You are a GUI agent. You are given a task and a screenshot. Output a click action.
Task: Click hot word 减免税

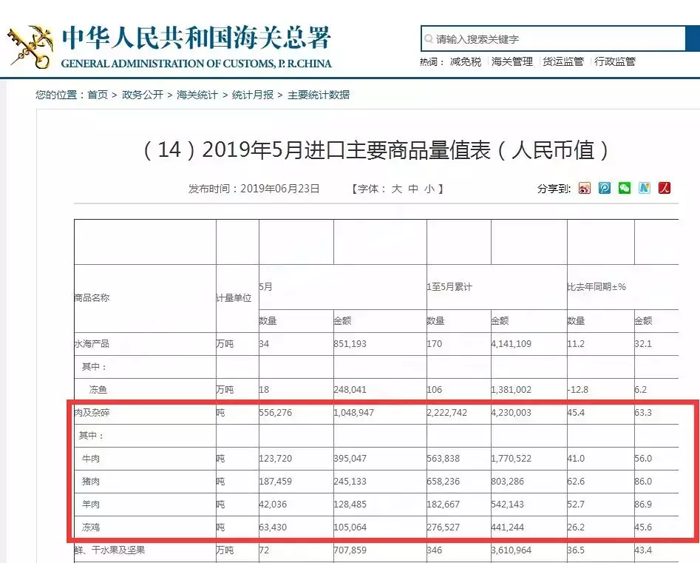click(465, 62)
